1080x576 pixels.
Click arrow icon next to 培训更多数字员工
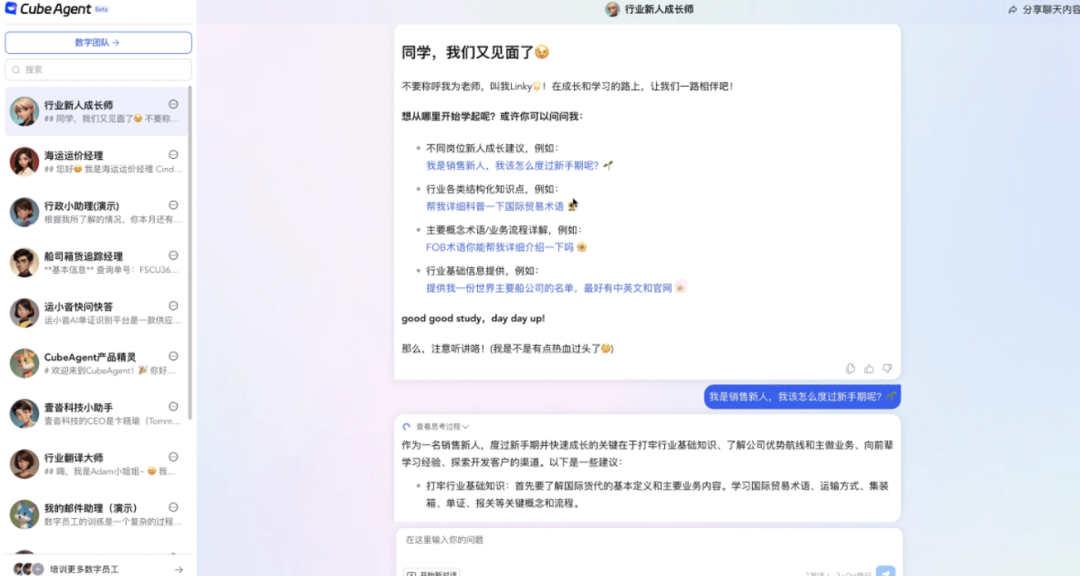coord(178,570)
